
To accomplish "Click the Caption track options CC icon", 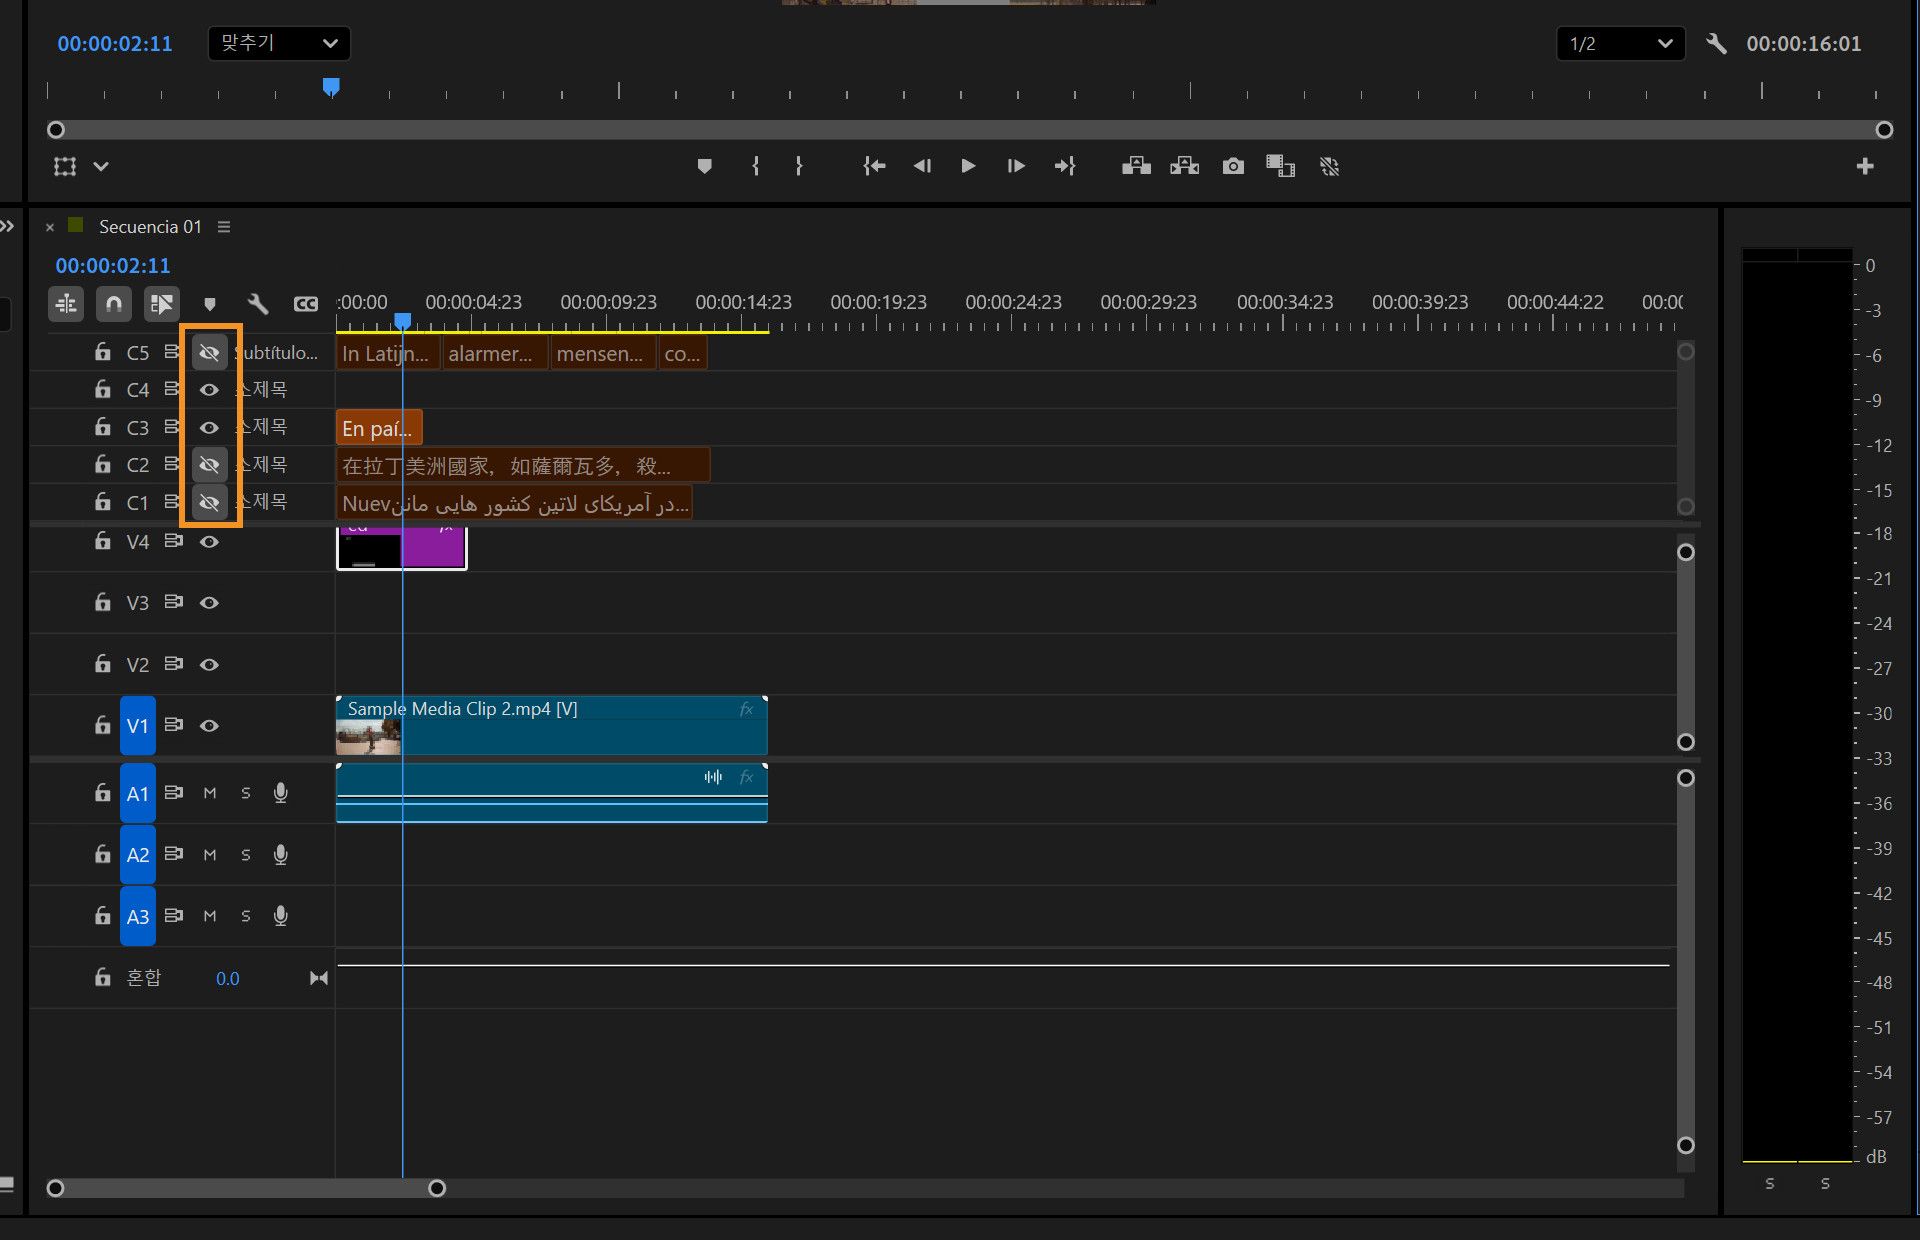I will pyautogui.click(x=305, y=304).
